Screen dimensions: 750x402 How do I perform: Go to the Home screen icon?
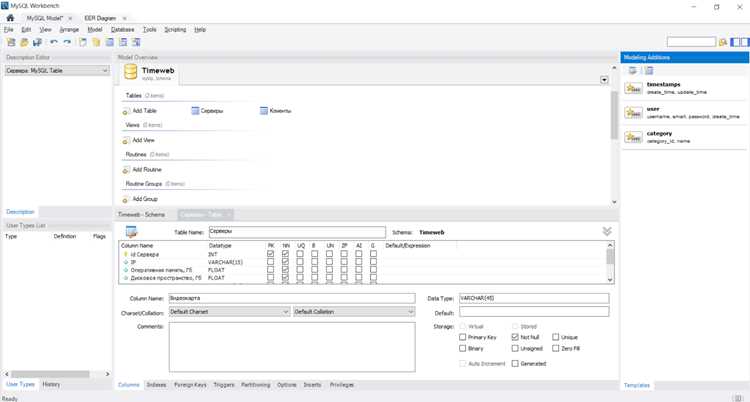(10, 18)
